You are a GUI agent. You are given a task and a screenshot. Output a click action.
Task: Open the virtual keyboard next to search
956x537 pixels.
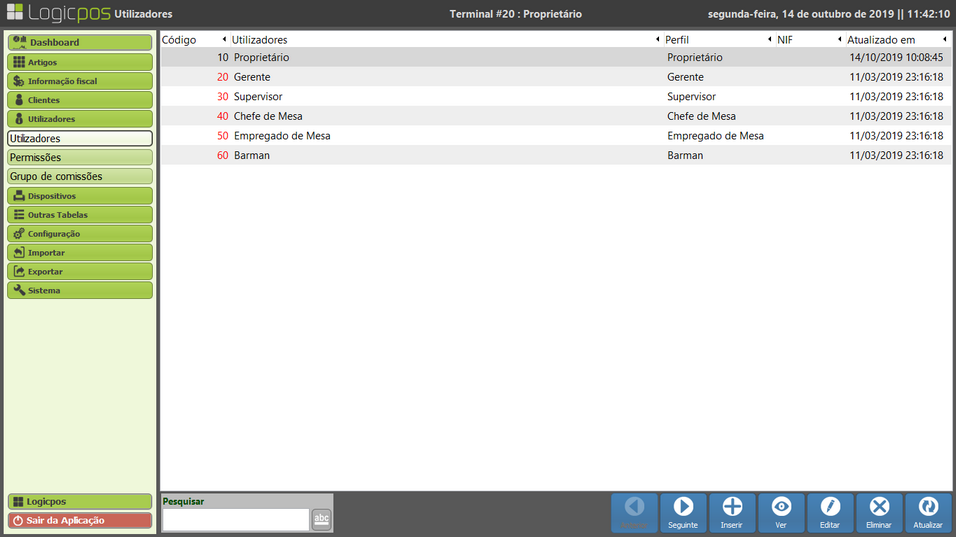pyautogui.click(x=321, y=519)
